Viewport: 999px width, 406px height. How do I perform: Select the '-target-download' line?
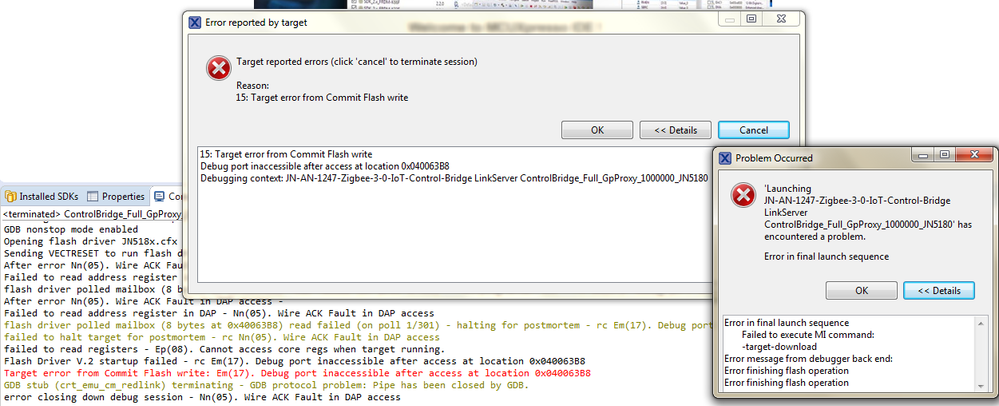[x=780, y=347]
